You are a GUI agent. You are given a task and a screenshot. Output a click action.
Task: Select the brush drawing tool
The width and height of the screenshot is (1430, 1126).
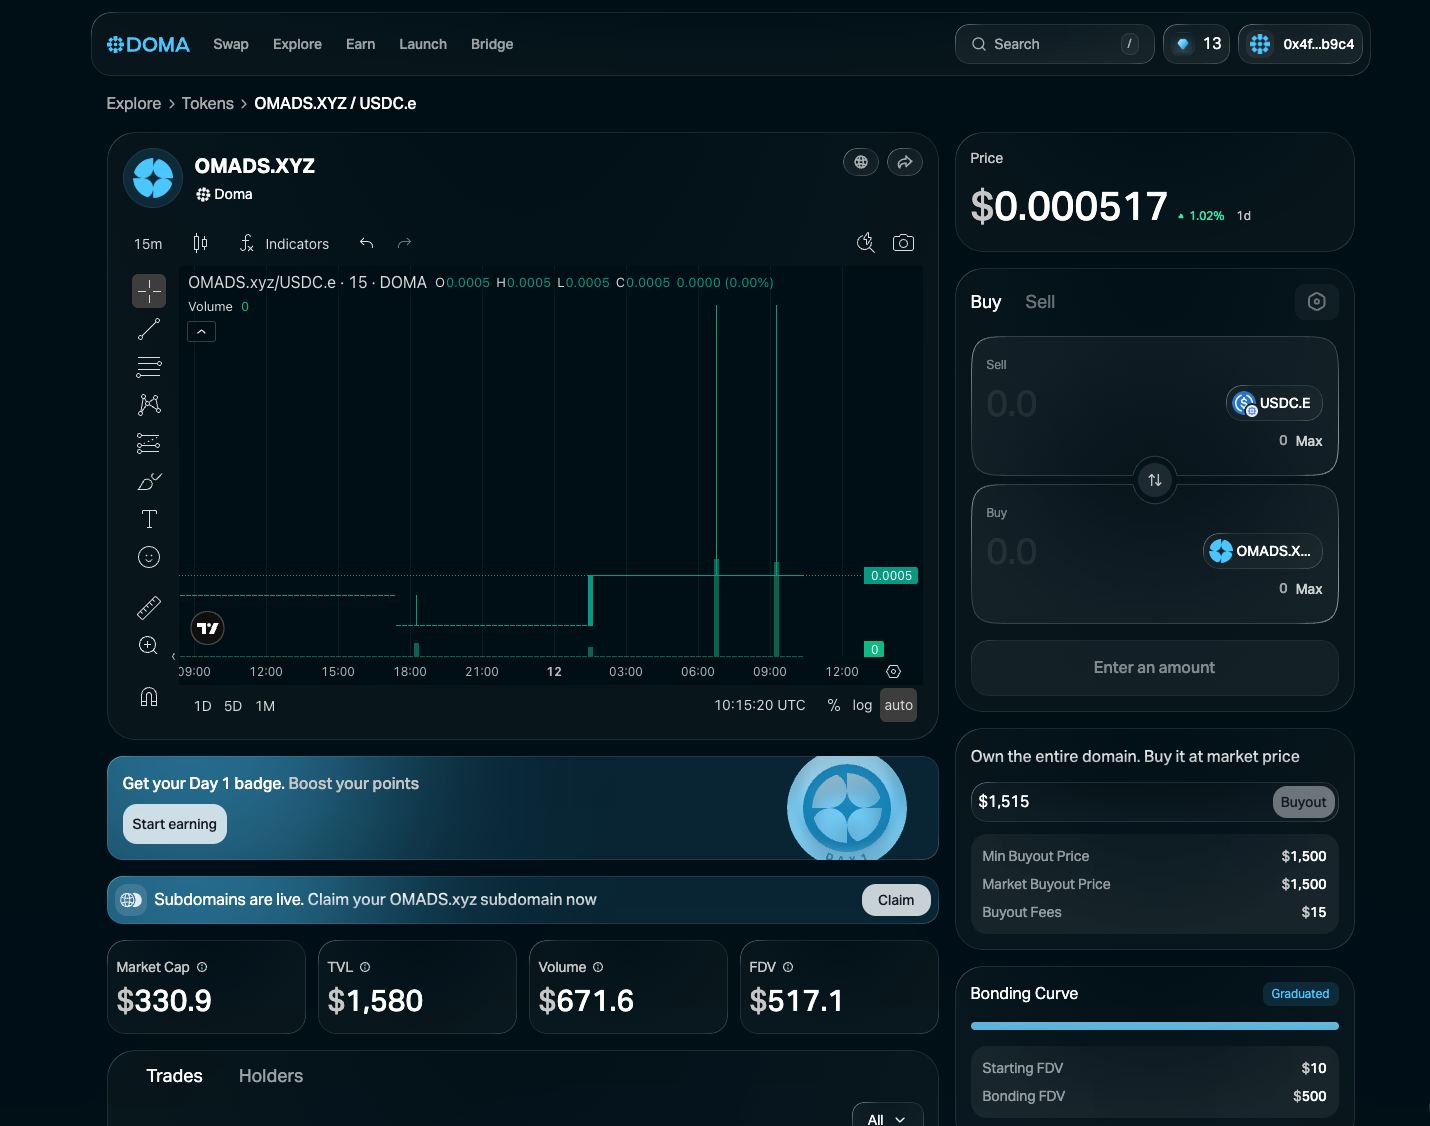(x=149, y=481)
